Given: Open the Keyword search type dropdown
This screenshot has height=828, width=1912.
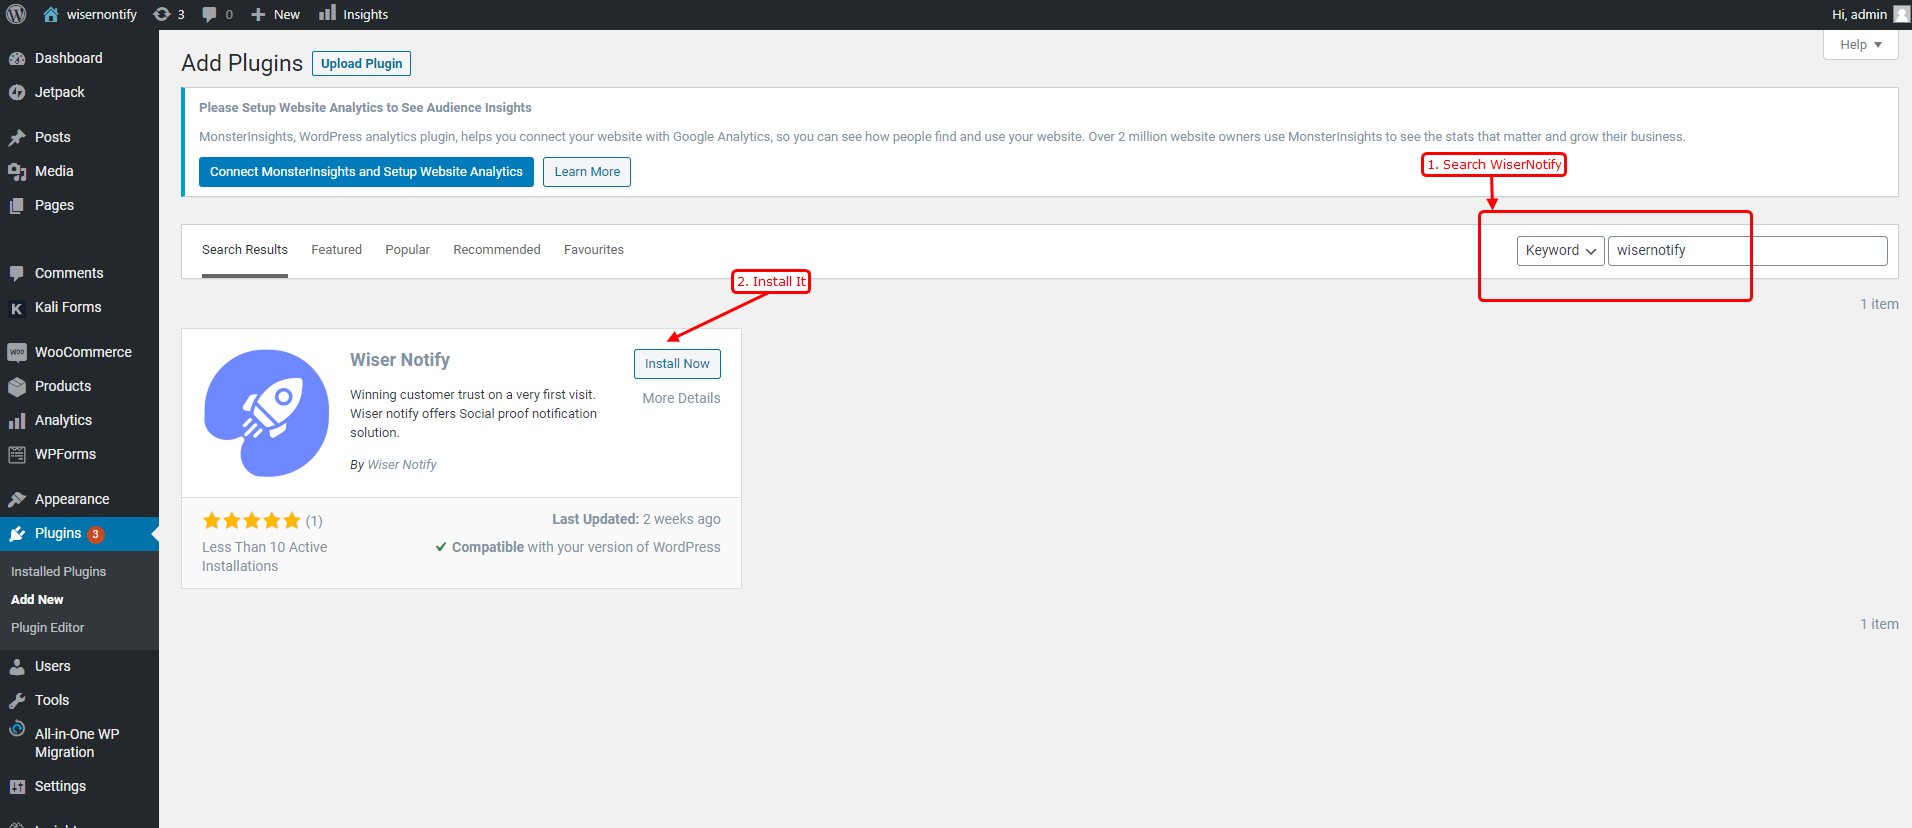Looking at the screenshot, I should (x=1560, y=250).
